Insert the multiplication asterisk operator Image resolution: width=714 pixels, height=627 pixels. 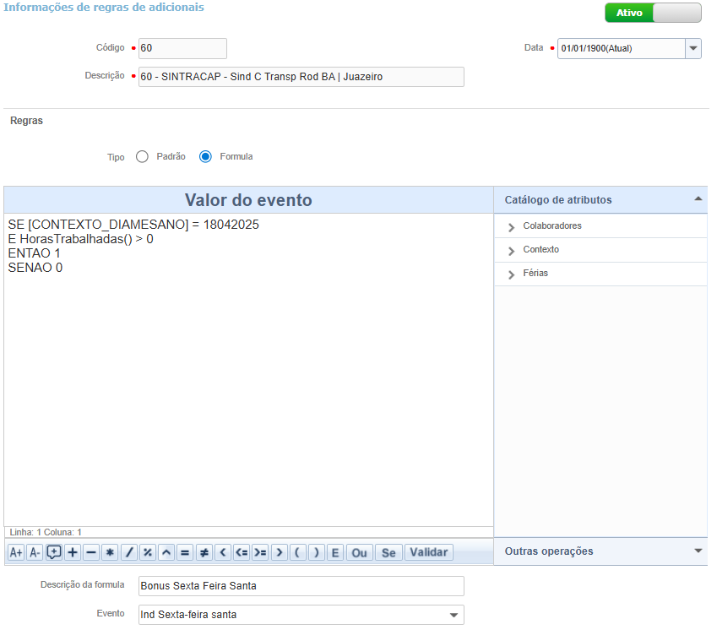(x=110, y=552)
